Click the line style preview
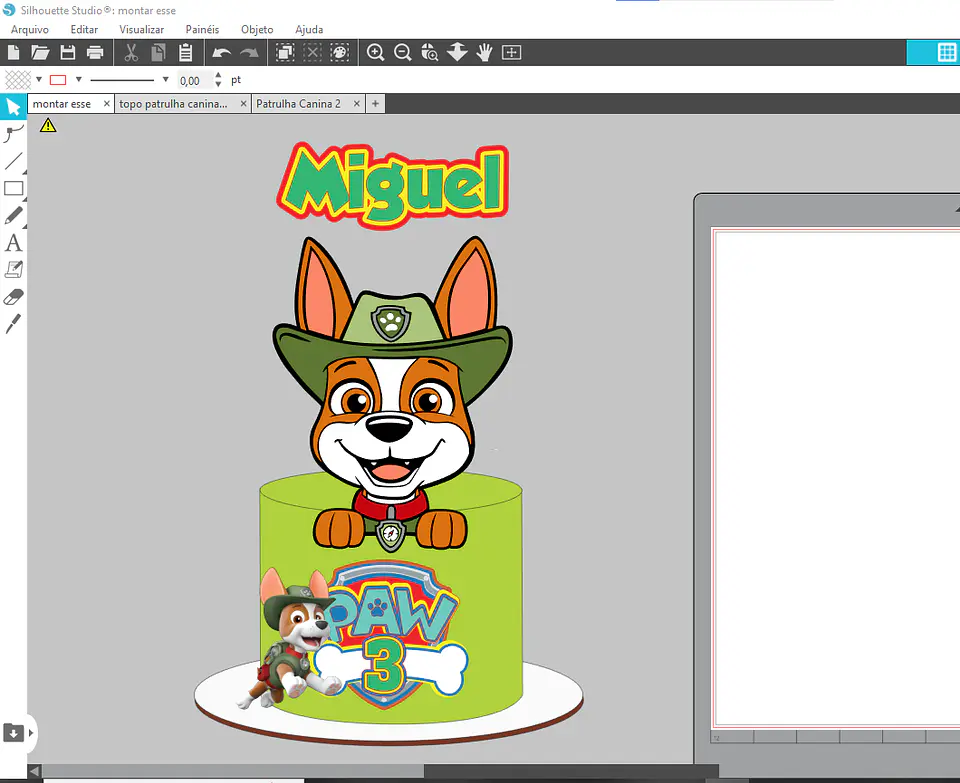This screenshot has width=960, height=783. pos(122,80)
